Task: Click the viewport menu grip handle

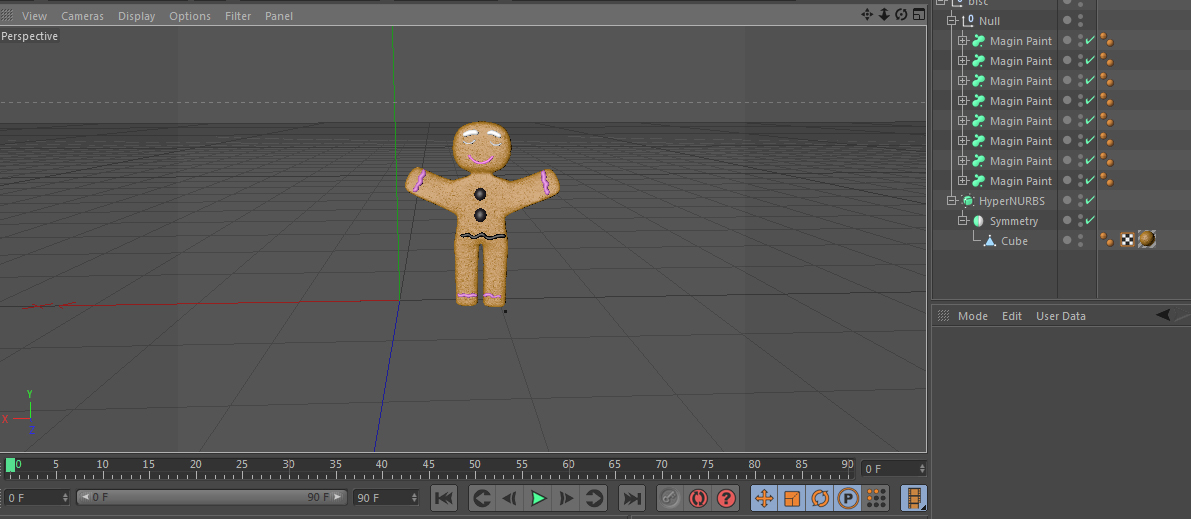Action: point(8,15)
